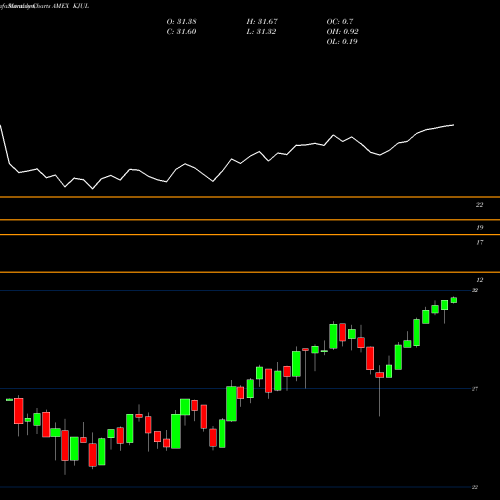Click the last green candlestick on the chart
This screenshot has height=500, width=500.
point(454,300)
